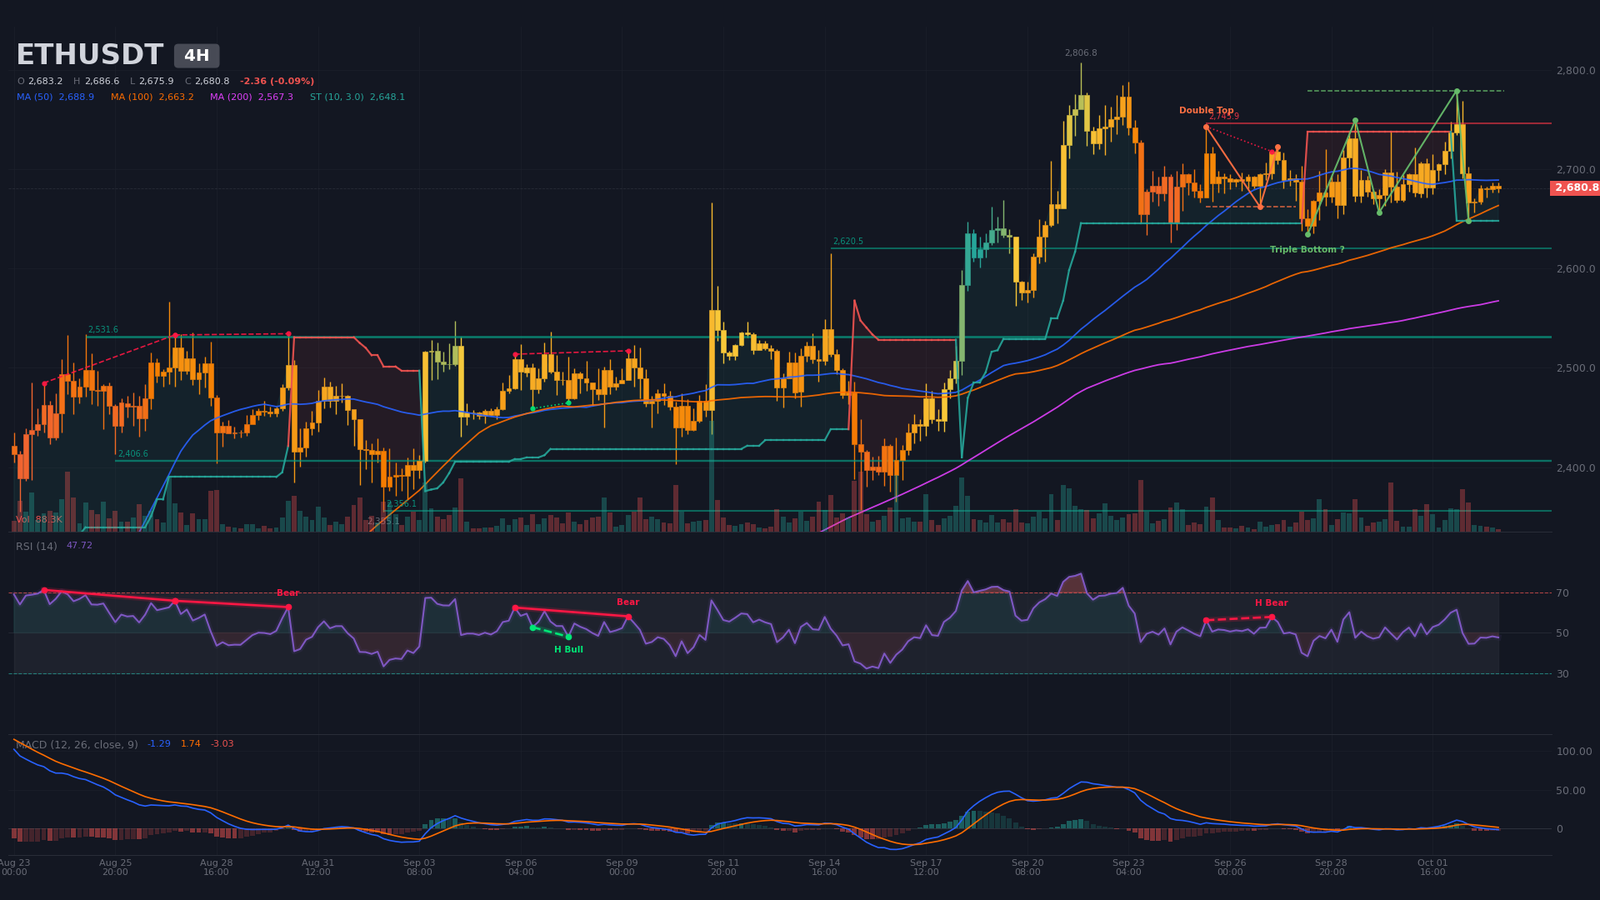Select the MA (50) indicator legend

[55, 97]
